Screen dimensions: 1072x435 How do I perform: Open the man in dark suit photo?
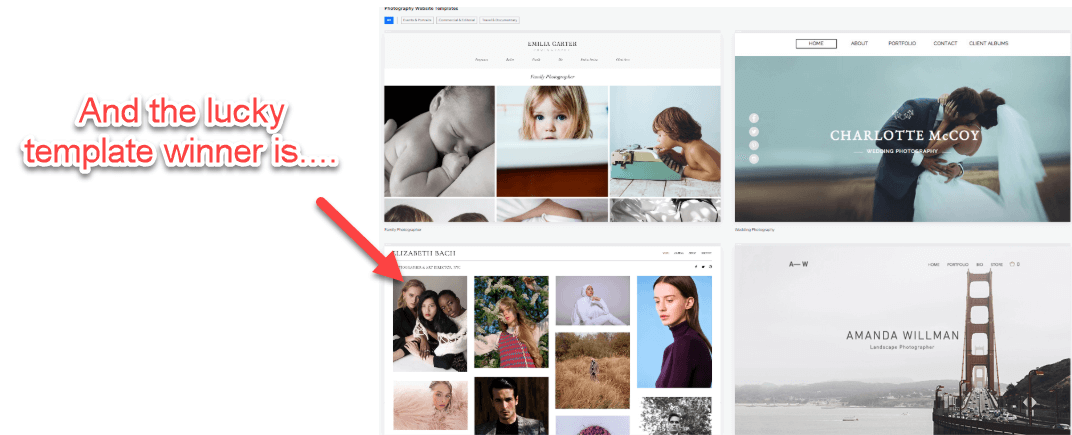(511, 406)
